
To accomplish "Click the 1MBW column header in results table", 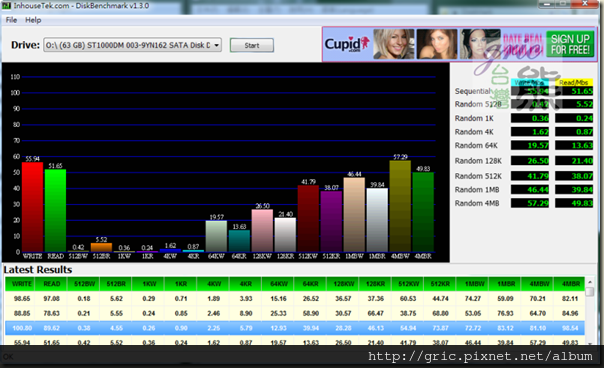I will (473, 284).
